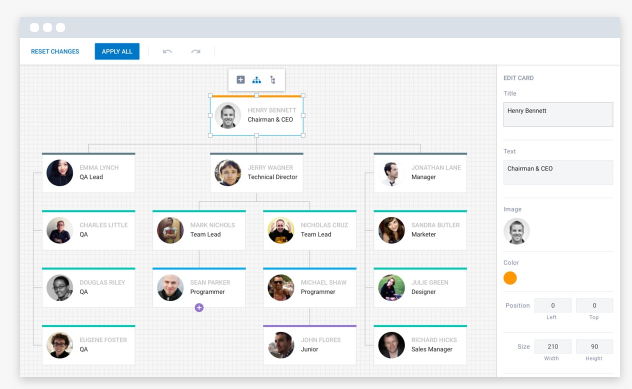Pick the orange color swatch
632x389 pixels.
[x=510, y=278]
